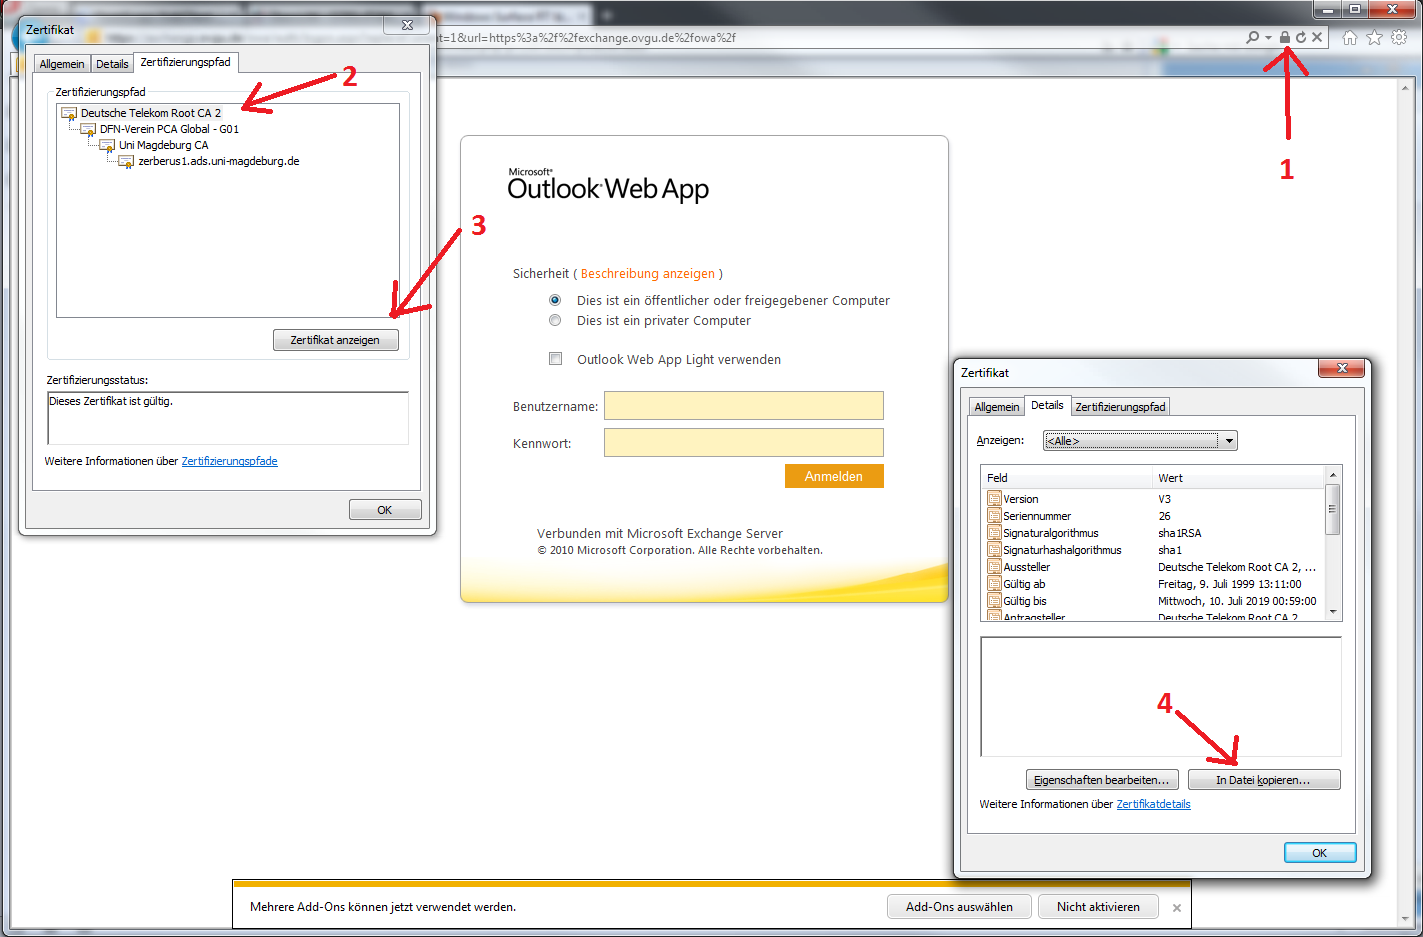
Task: Click Beschreibung anzeigen link
Action: coord(648,273)
